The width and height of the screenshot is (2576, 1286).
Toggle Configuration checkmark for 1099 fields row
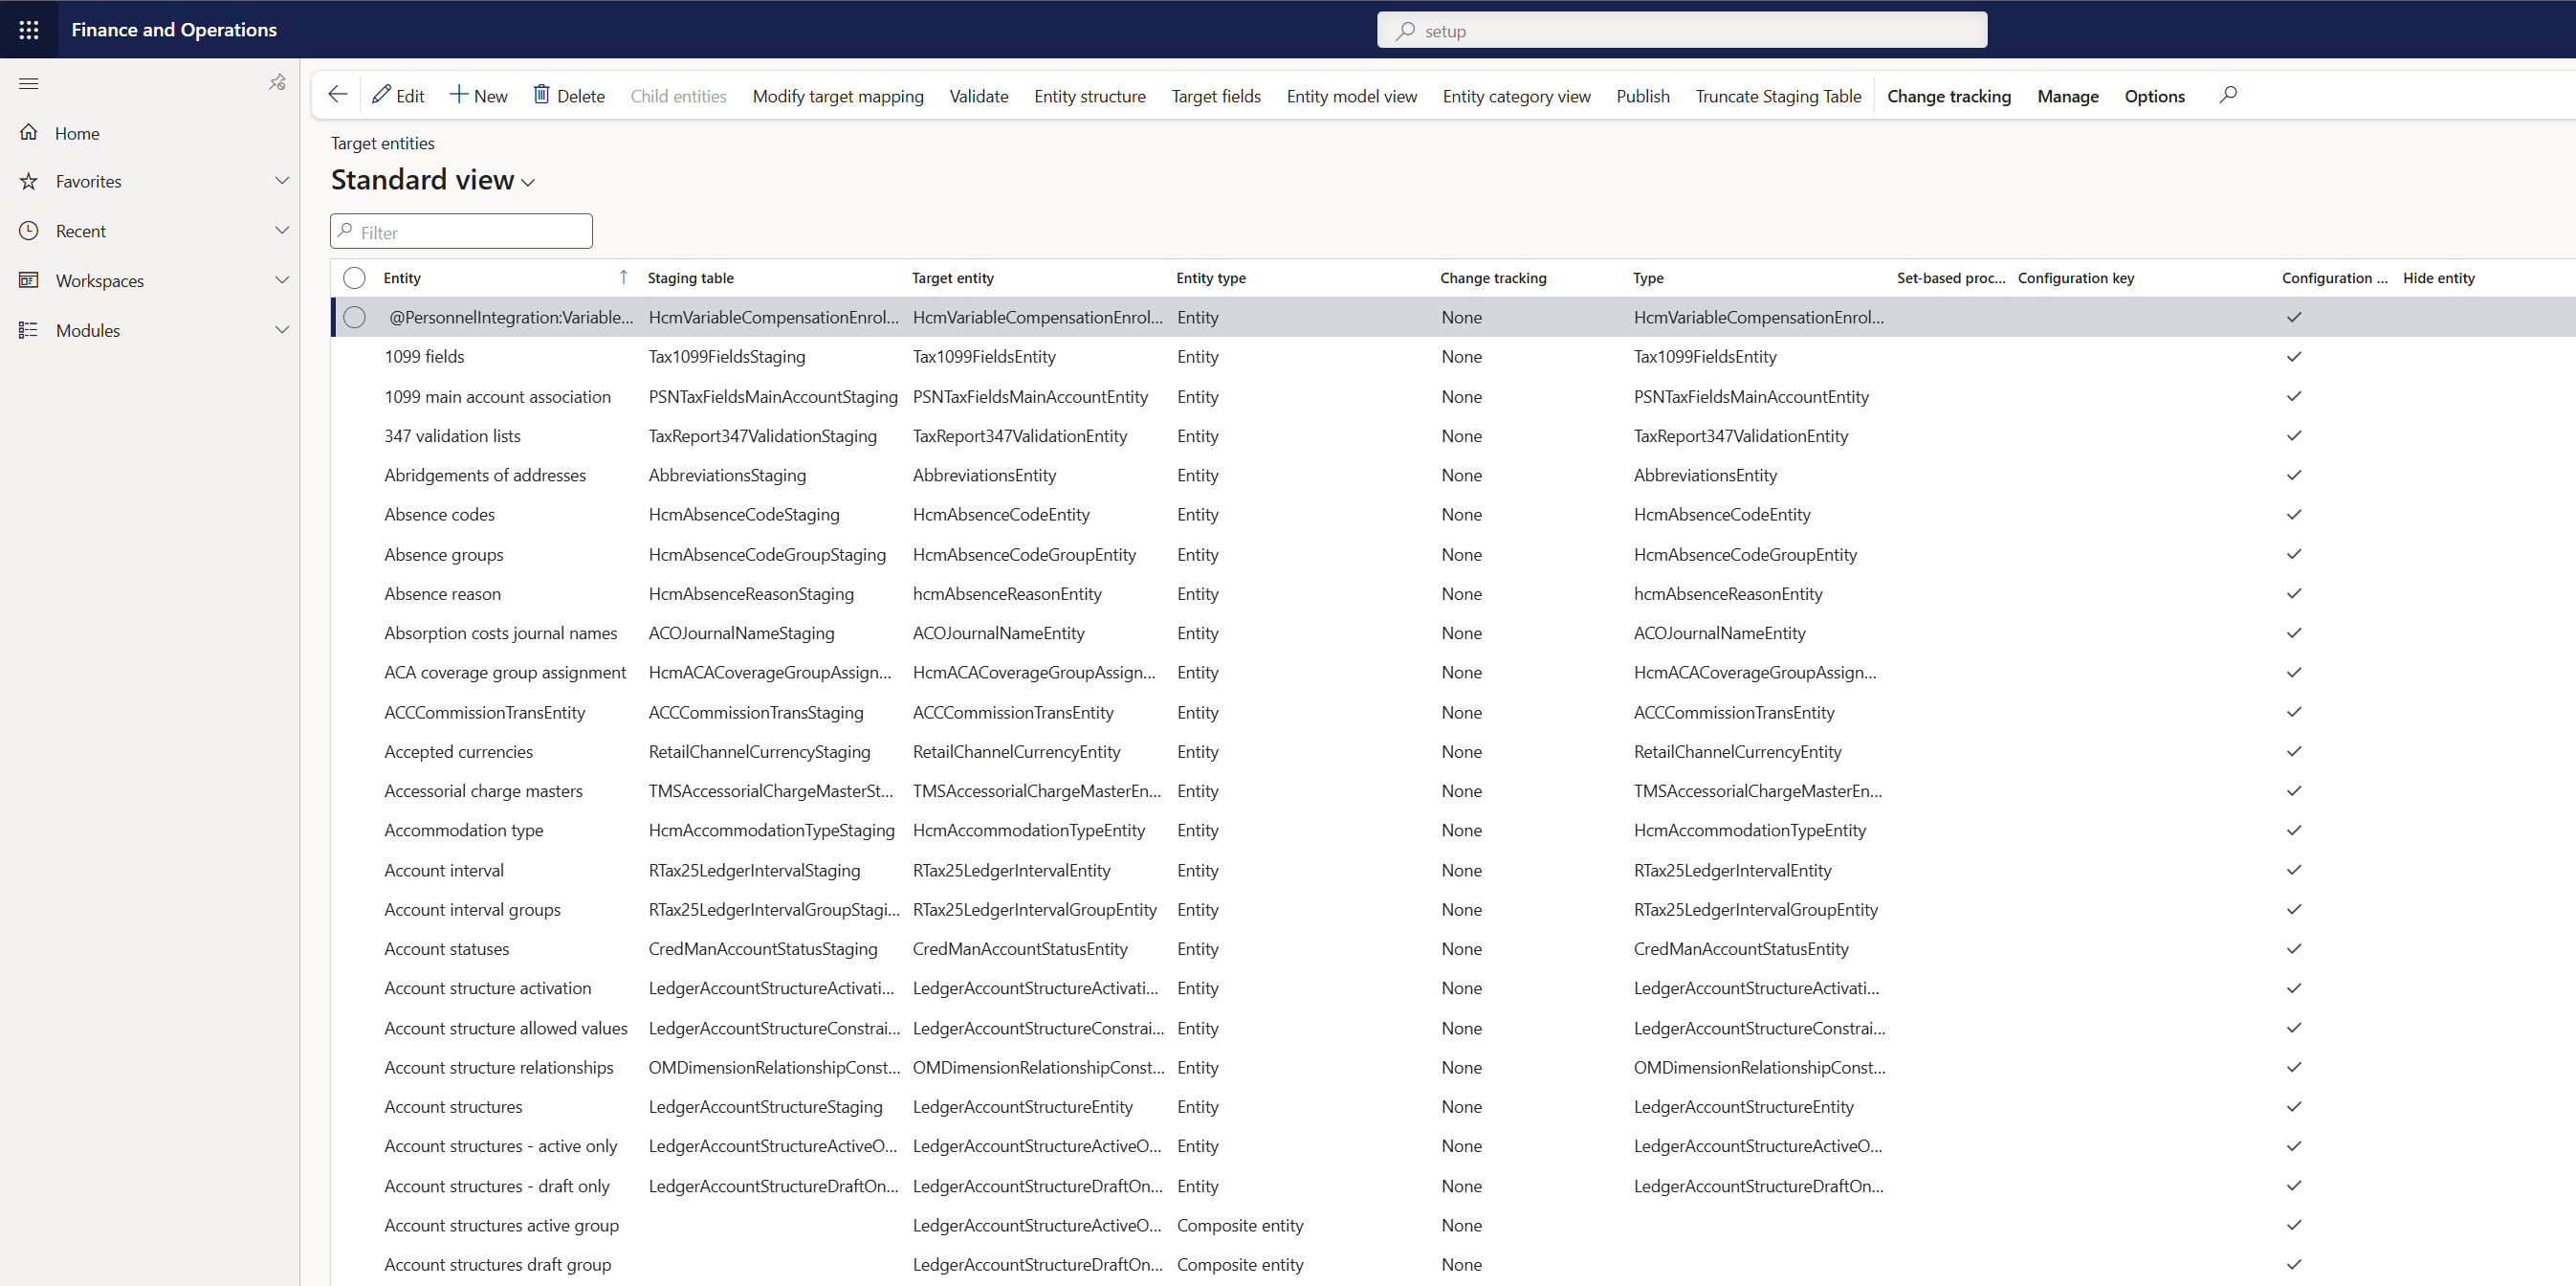pos(2294,357)
